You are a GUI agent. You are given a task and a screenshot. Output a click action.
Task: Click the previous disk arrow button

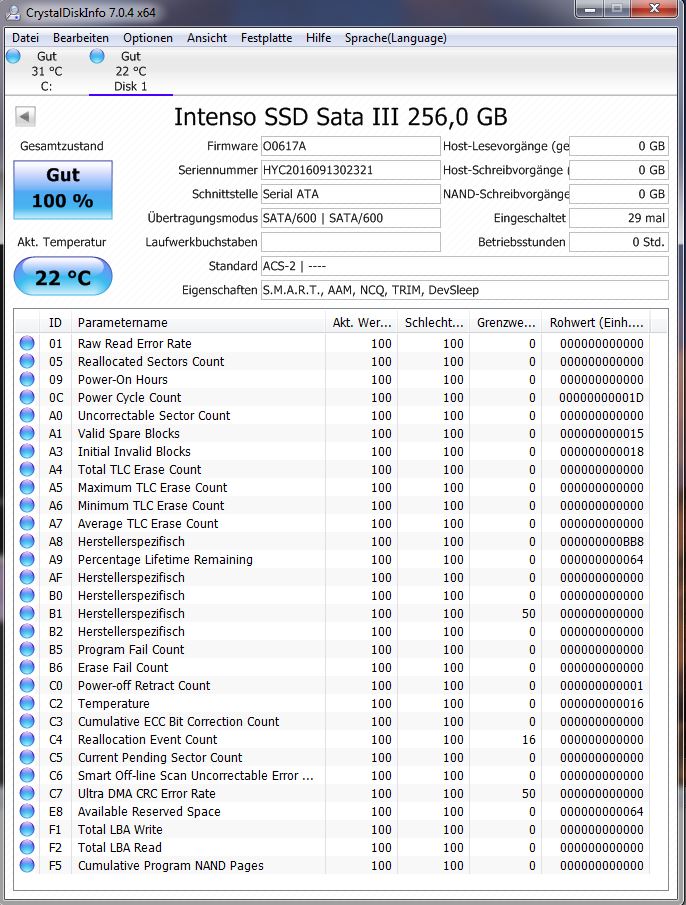tap(25, 117)
